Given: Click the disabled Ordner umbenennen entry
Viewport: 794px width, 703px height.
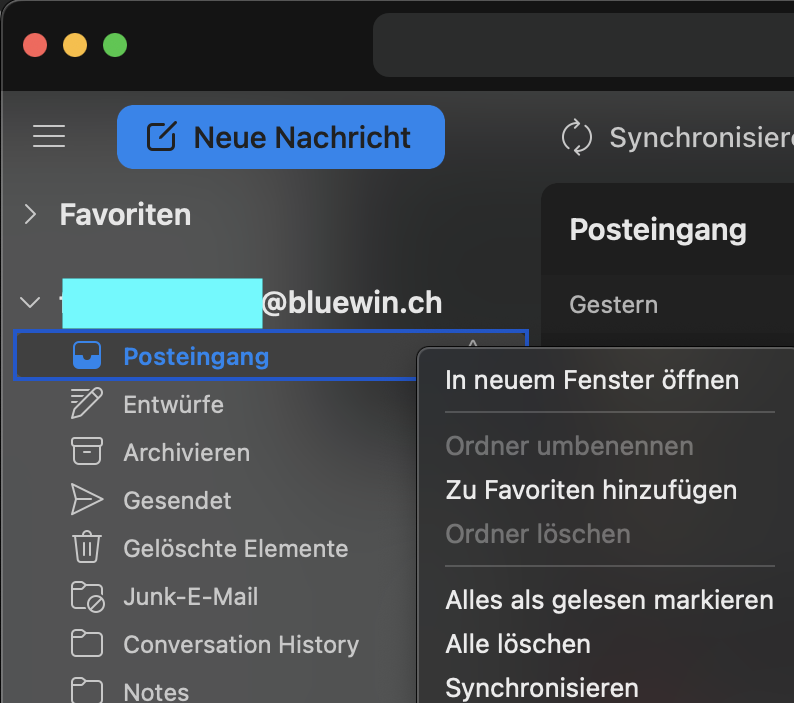Looking at the screenshot, I should click(569, 446).
